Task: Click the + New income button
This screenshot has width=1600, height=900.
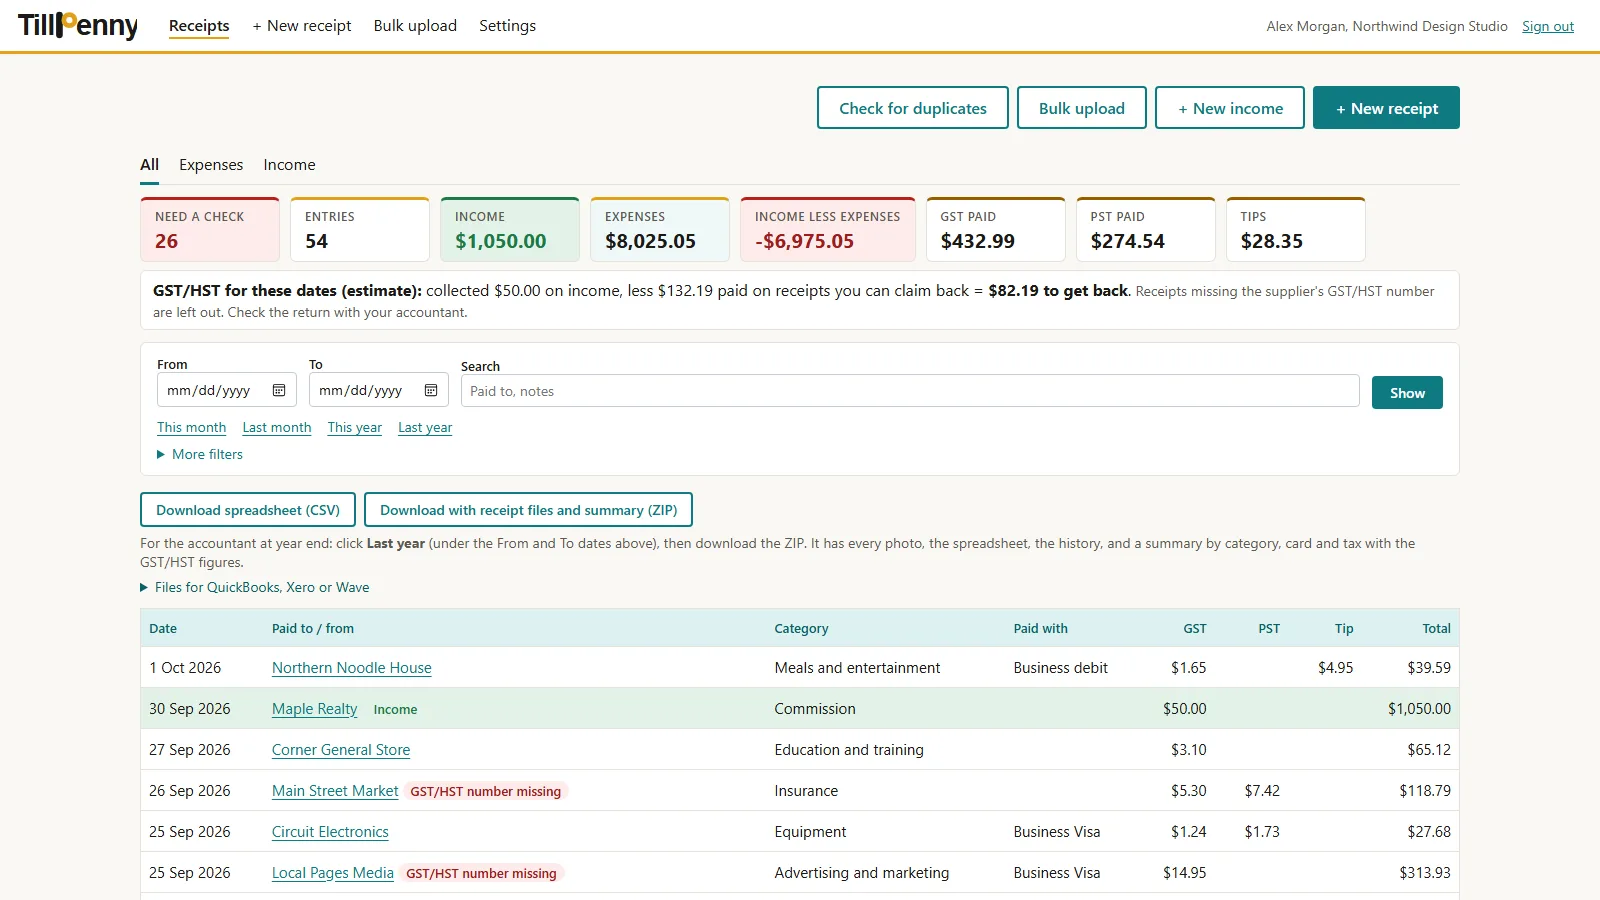Action: (x=1230, y=108)
